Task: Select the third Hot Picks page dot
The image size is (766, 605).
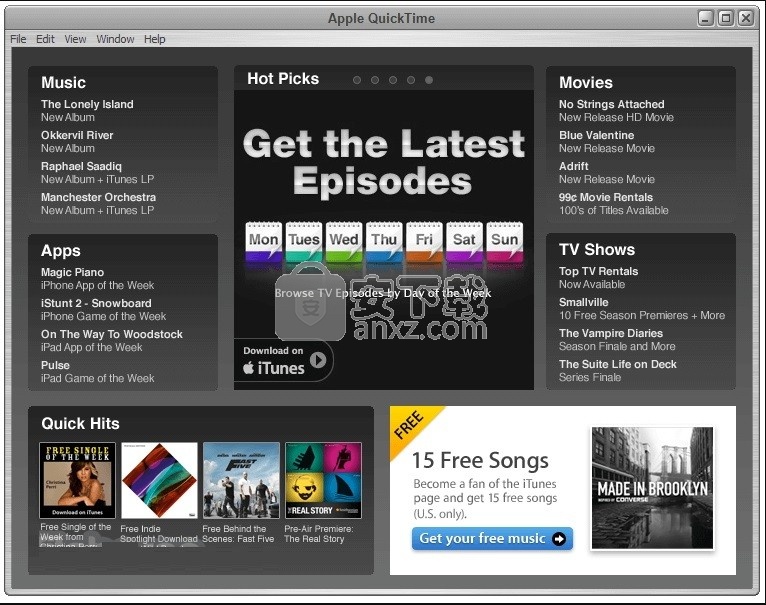Action: tap(393, 80)
